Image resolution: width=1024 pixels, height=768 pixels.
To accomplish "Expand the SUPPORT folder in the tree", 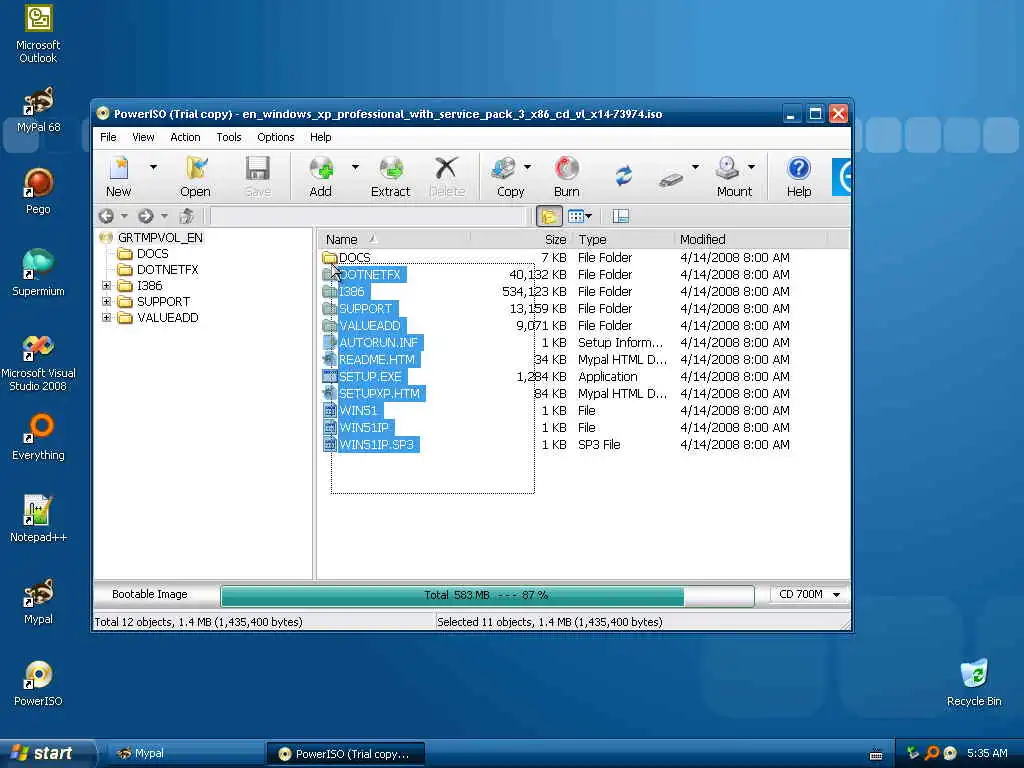I will [x=106, y=301].
